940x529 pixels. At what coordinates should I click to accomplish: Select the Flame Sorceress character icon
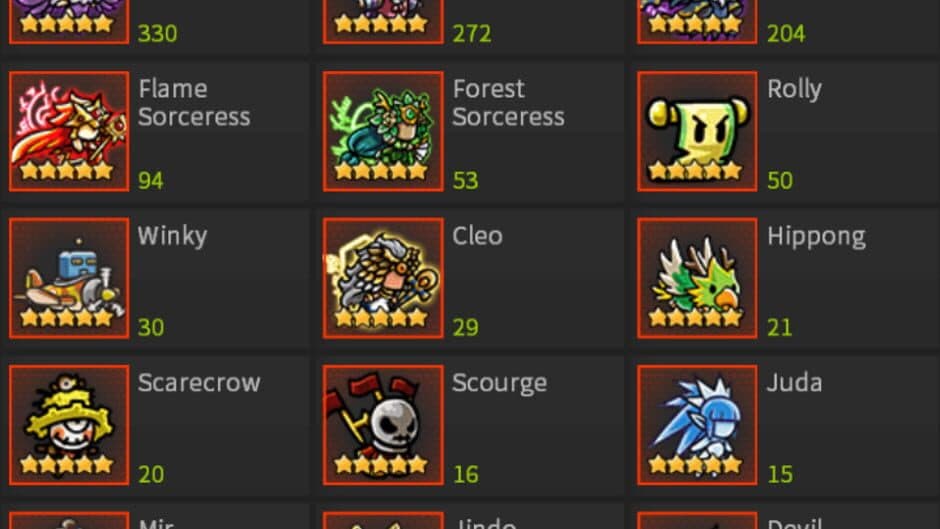tap(69, 131)
